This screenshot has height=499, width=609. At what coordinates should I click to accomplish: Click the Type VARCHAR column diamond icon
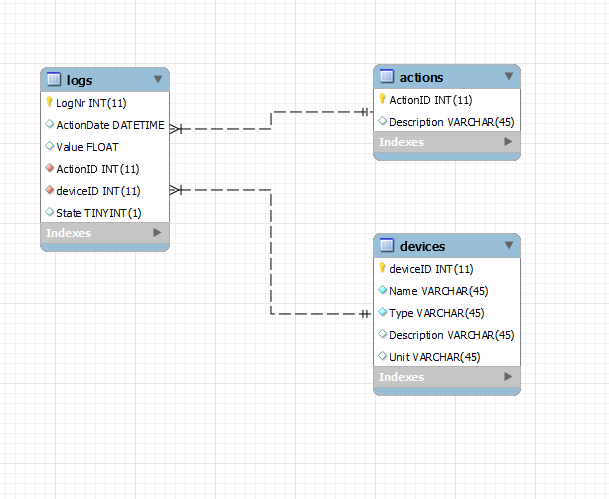[x=383, y=312]
